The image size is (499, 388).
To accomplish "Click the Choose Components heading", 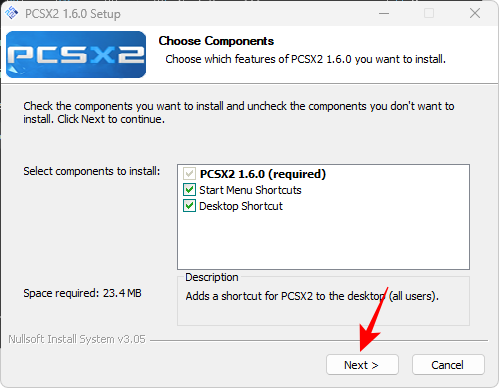I will tap(216, 41).
